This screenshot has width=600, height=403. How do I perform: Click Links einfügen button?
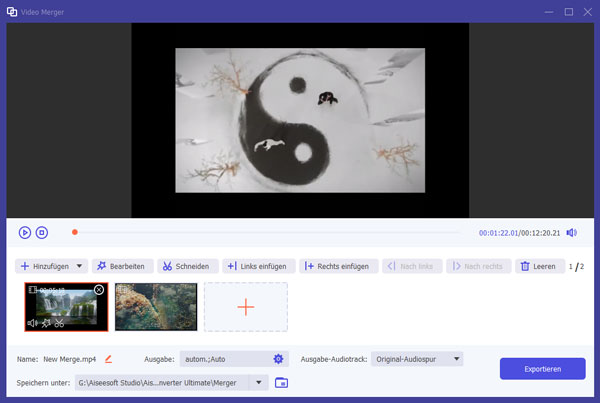pos(258,266)
